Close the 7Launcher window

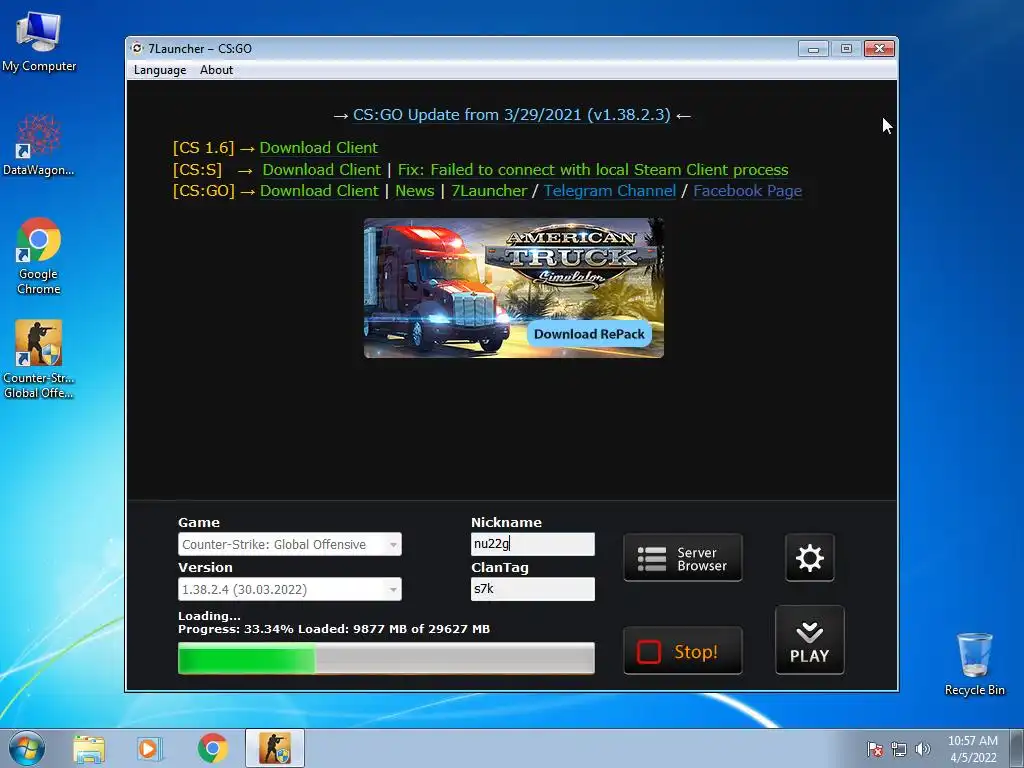coord(879,49)
